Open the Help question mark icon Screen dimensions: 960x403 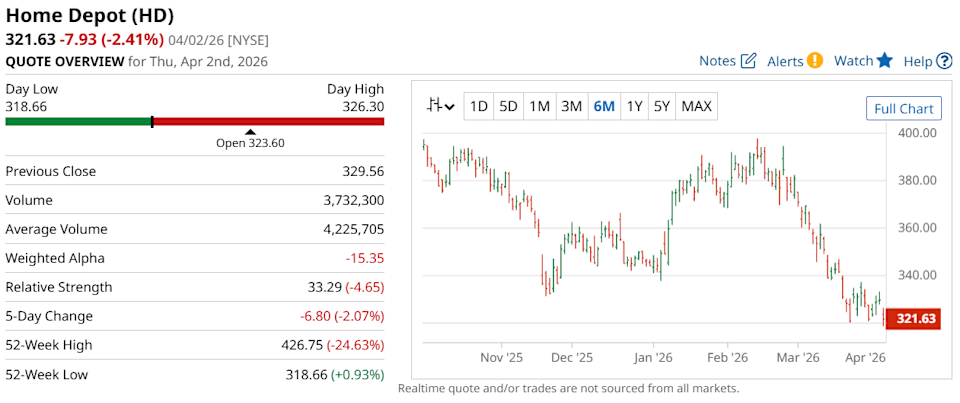point(944,61)
